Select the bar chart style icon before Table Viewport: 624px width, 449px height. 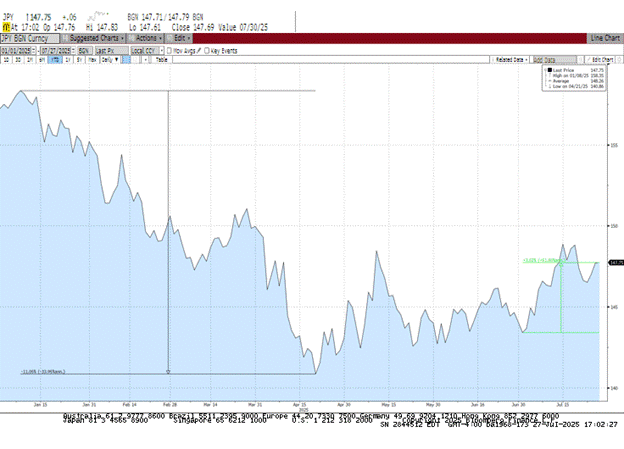(x=135, y=60)
